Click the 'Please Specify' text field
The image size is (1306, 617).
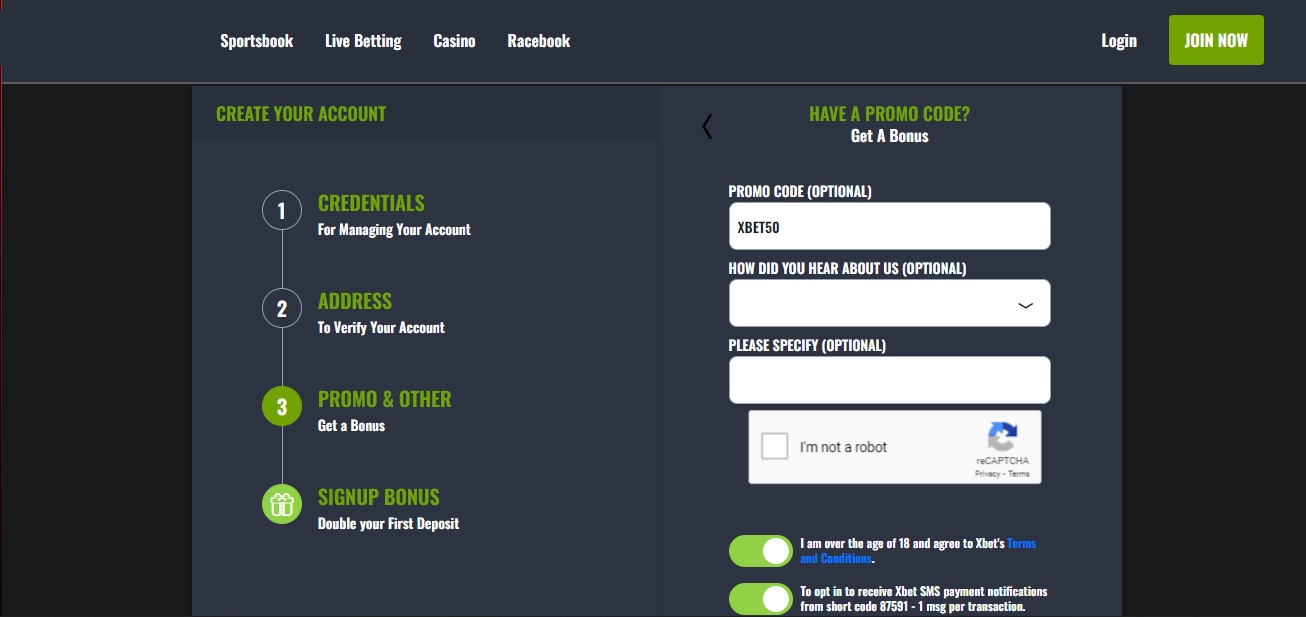[889, 380]
